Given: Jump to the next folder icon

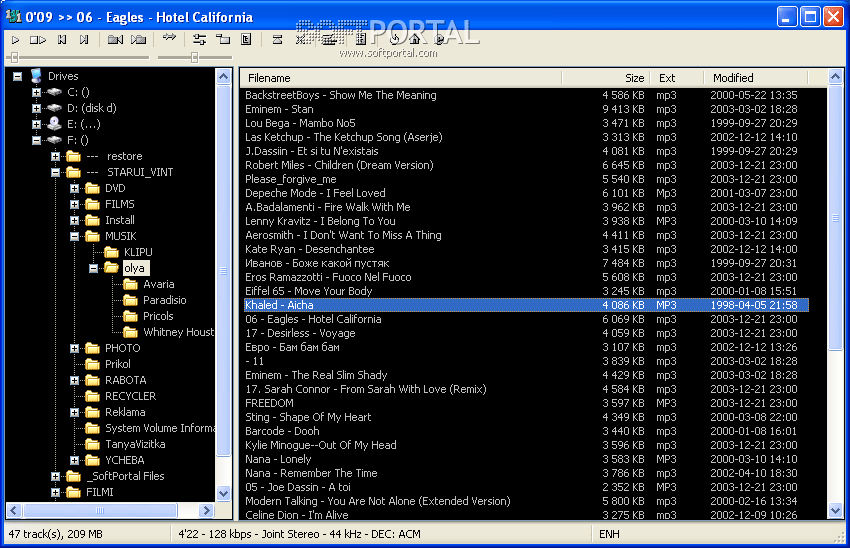Looking at the screenshot, I should point(139,40).
